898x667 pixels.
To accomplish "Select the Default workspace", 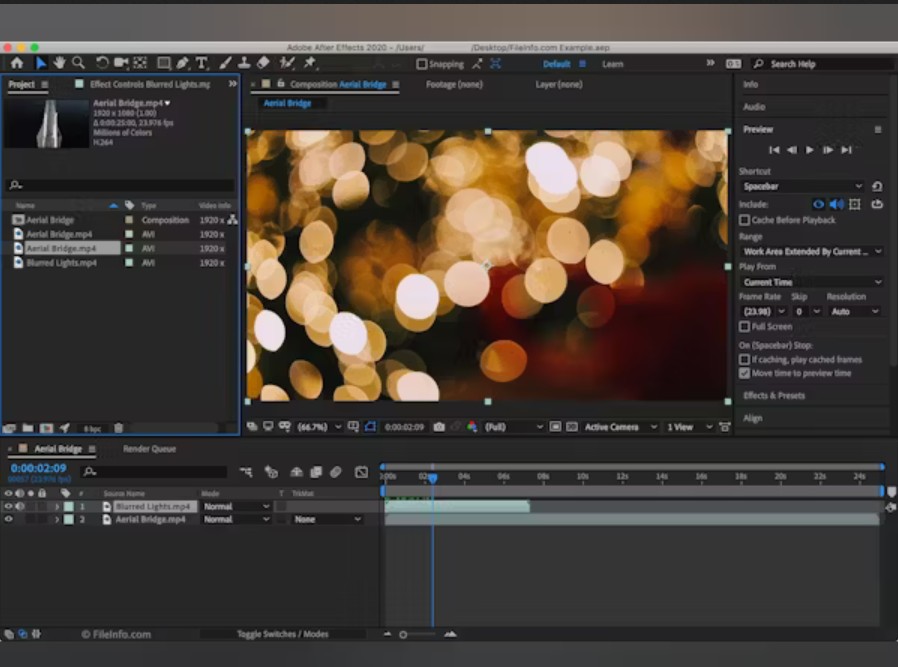I will coord(556,64).
